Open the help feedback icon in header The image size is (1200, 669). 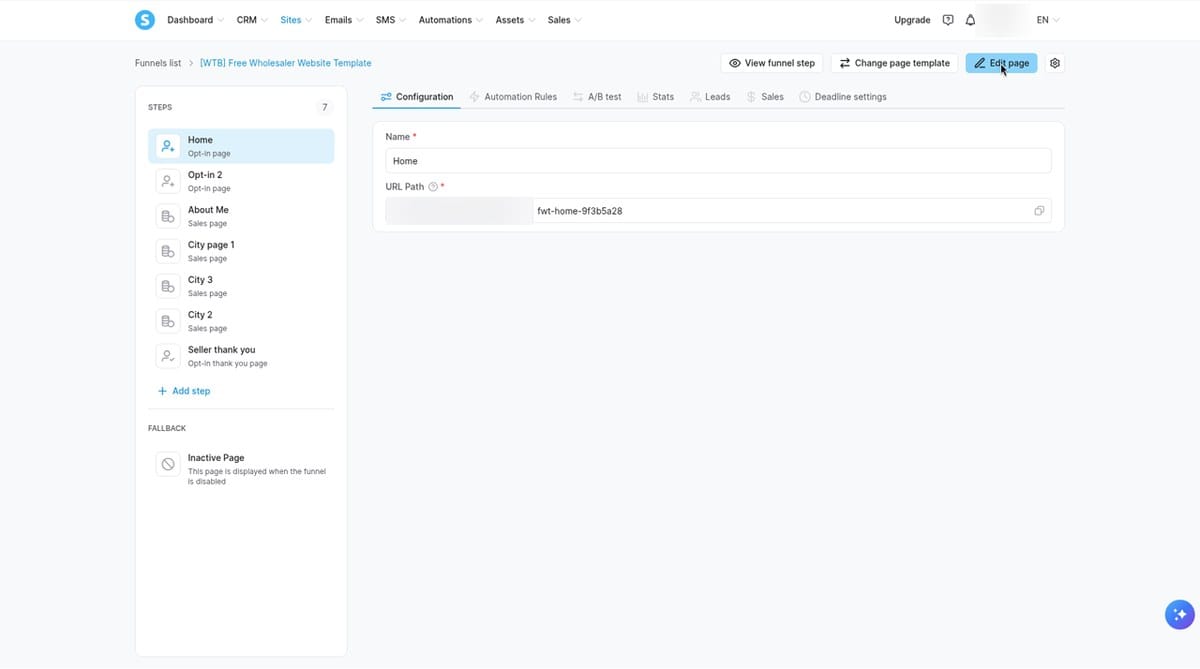click(948, 20)
